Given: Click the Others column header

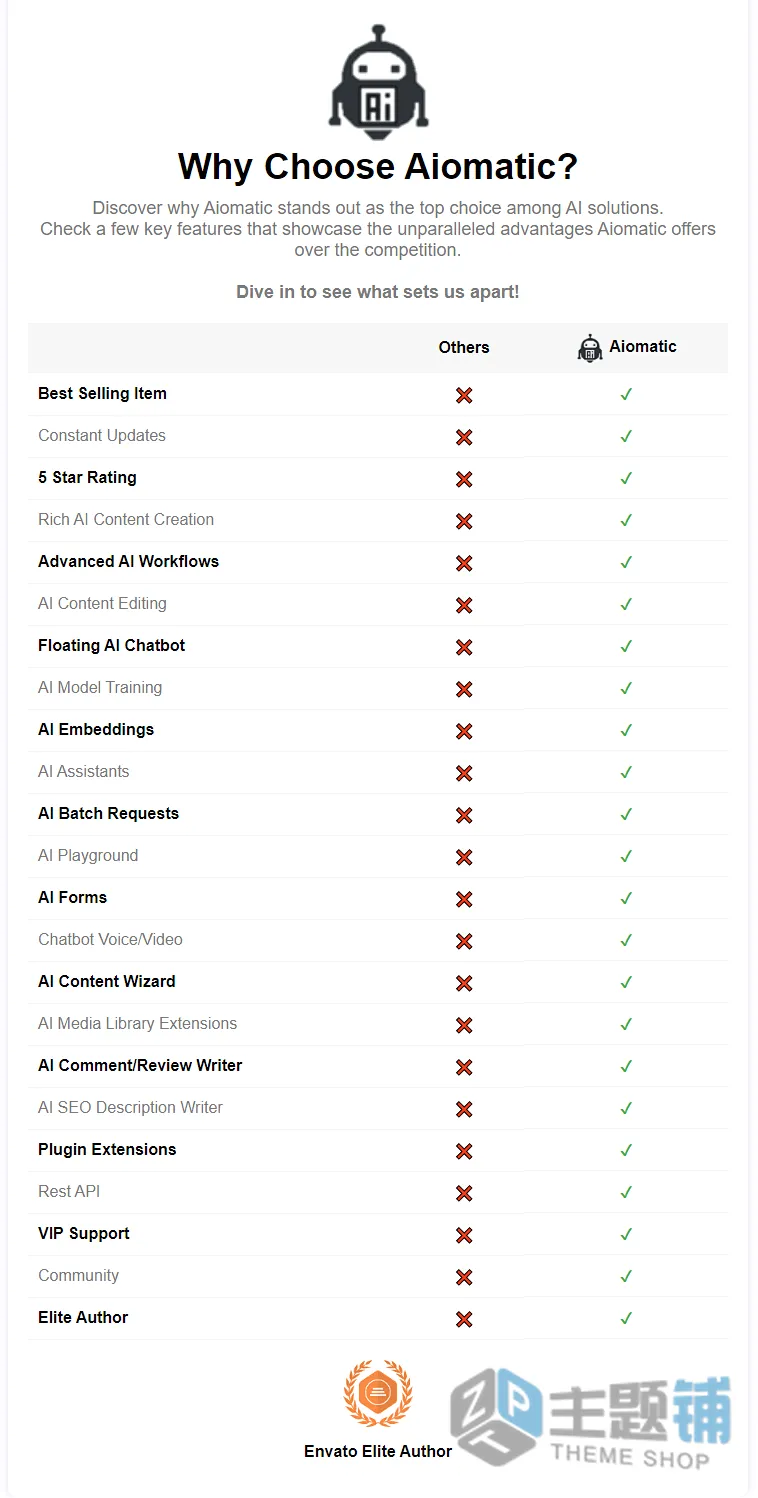Looking at the screenshot, I should tap(464, 347).
